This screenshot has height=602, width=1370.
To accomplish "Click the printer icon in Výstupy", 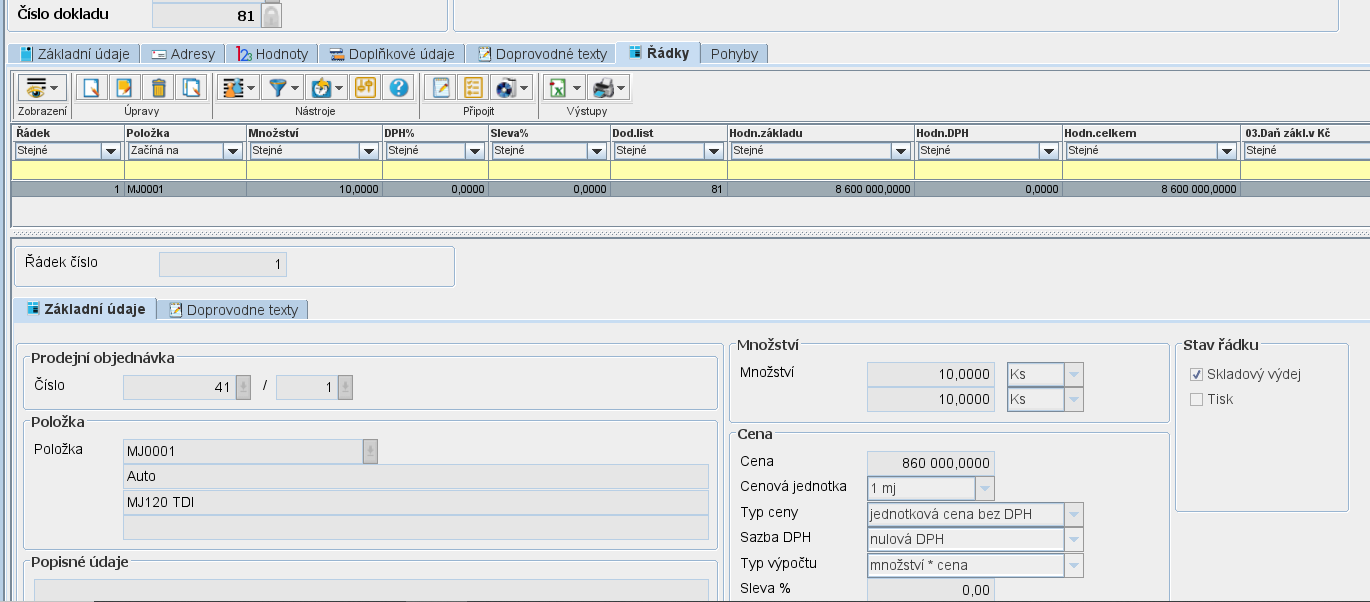I will tap(602, 88).
